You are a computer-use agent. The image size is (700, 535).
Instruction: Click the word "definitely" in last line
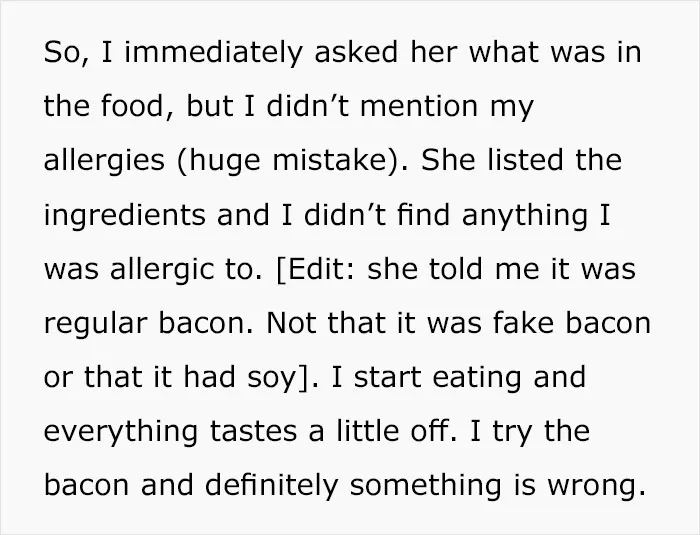click(x=271, y=486)
